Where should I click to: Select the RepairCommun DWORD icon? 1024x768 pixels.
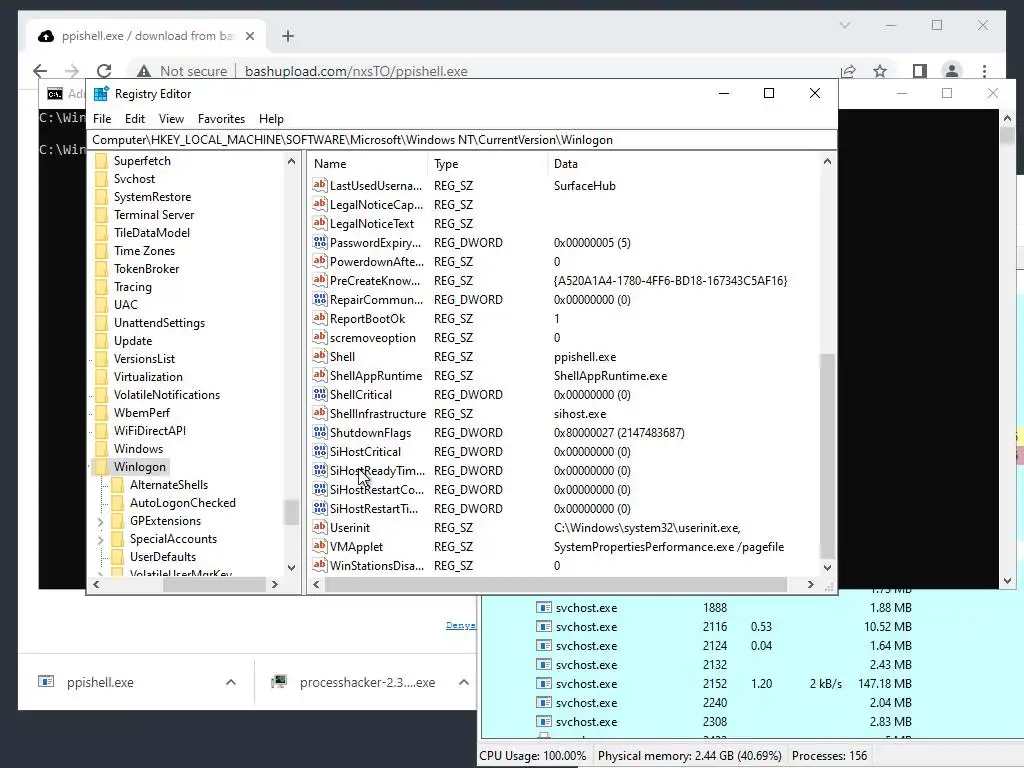319,299
